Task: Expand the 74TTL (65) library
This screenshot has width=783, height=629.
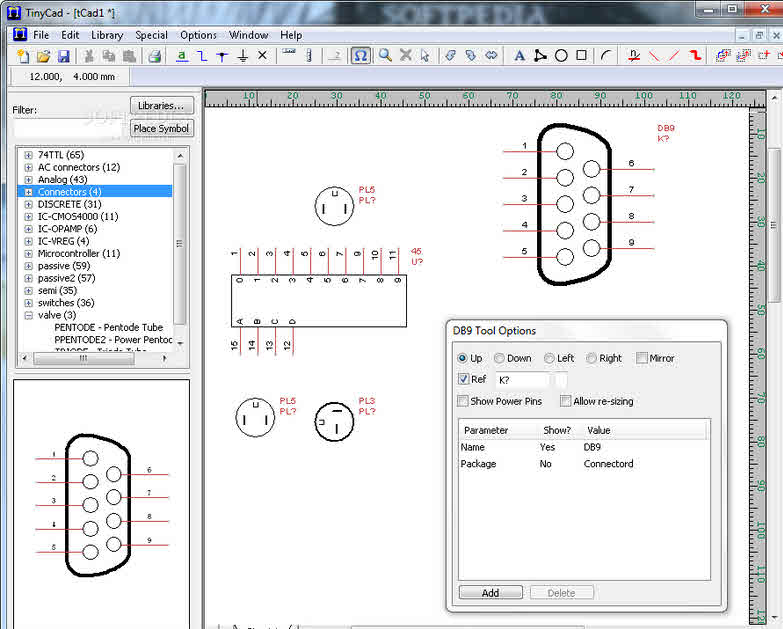Action: [28, 155]
